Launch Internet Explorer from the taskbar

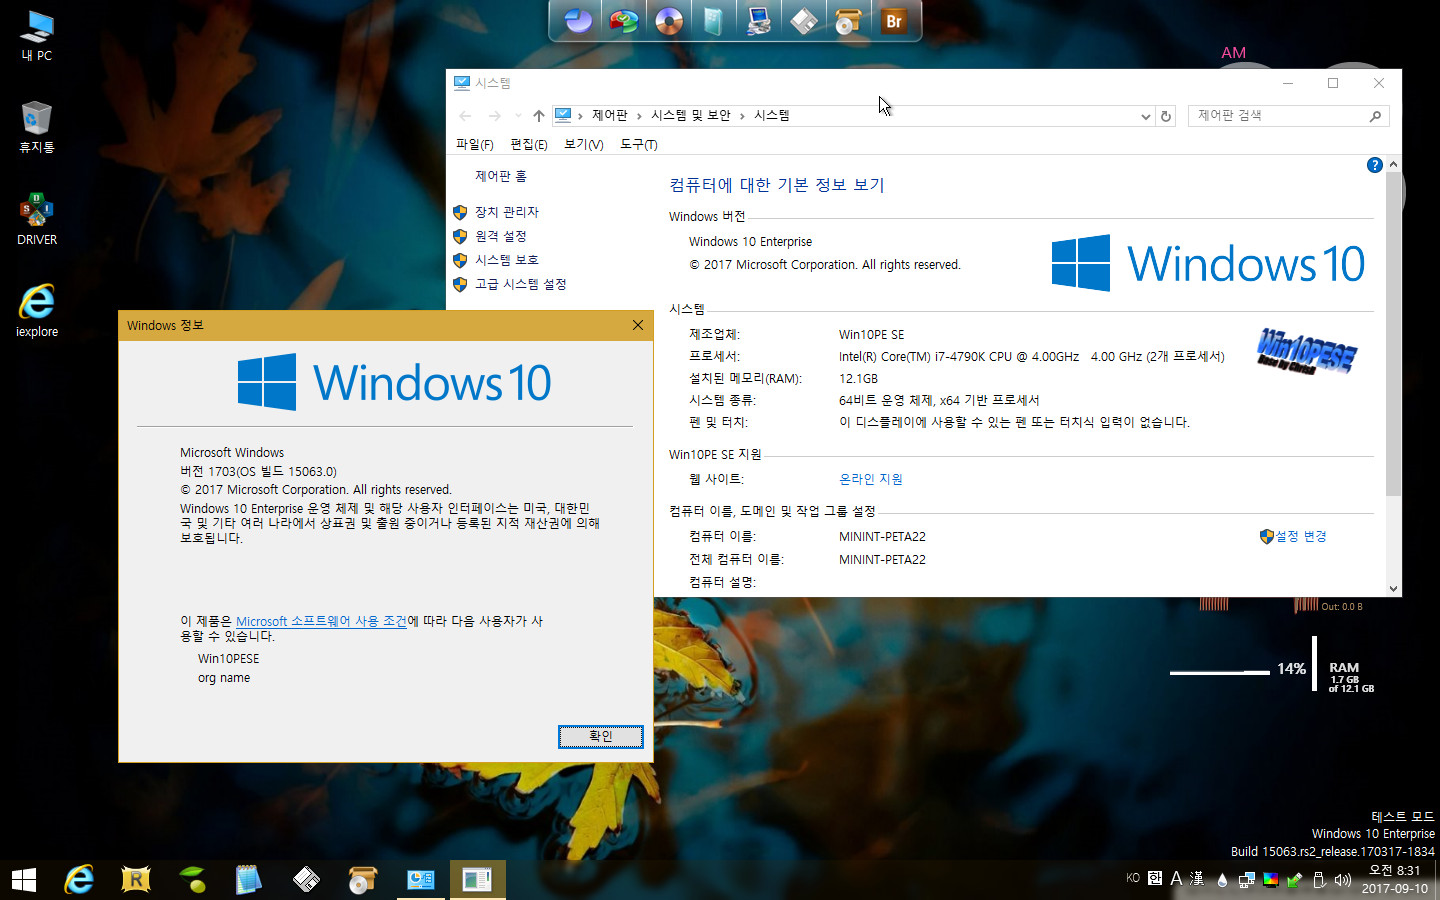click(x=79, y=880)
